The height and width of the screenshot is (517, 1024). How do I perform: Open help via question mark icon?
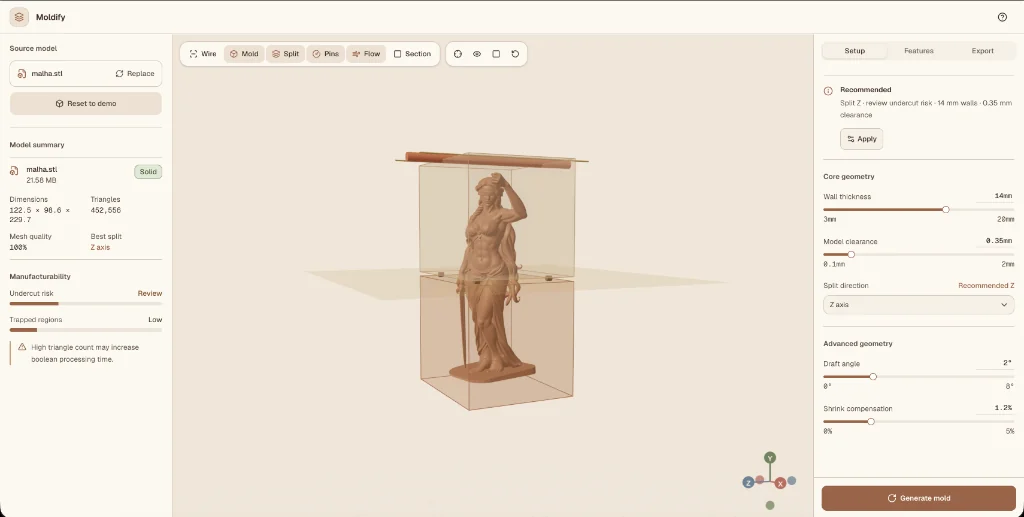tap(1002, 17)
